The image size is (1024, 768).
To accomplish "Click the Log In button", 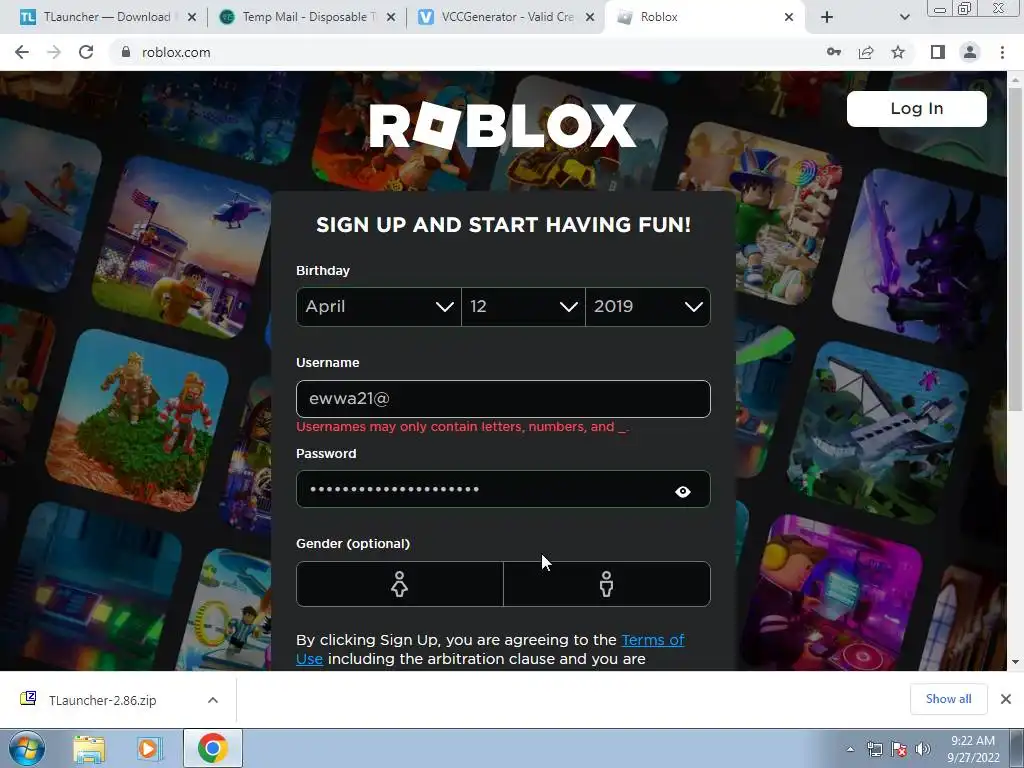I will tap(917, 108).
